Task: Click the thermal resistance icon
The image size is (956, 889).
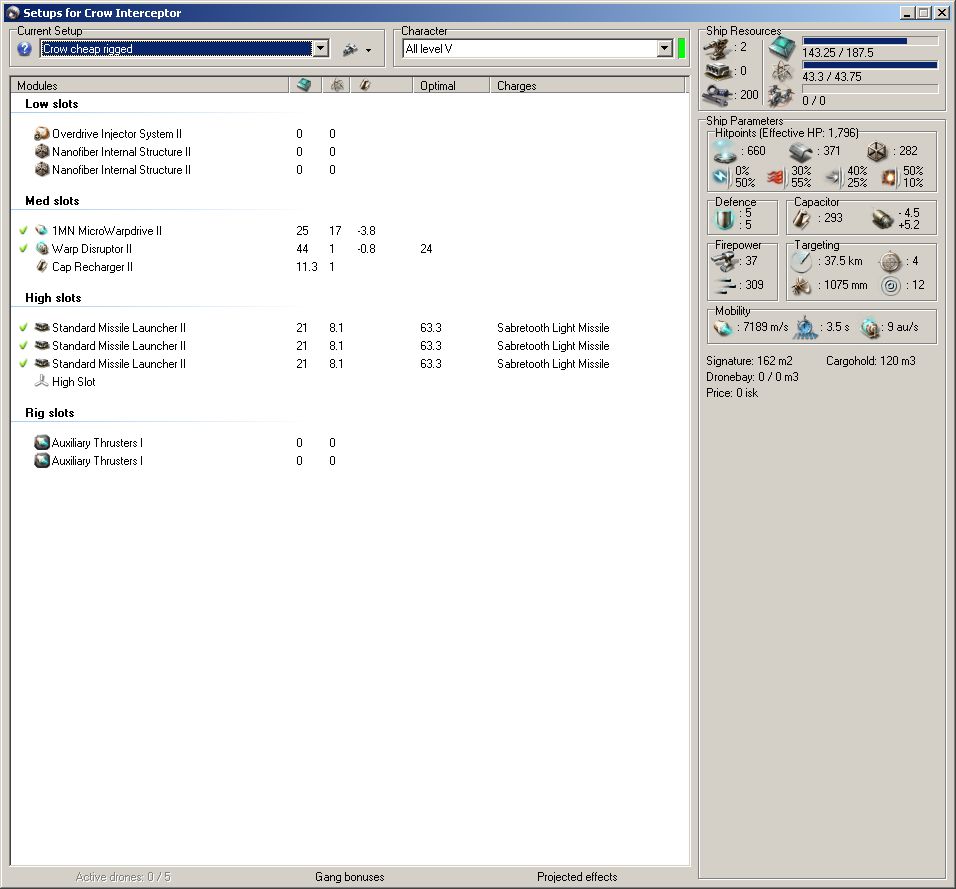Action: click(776, 177)
